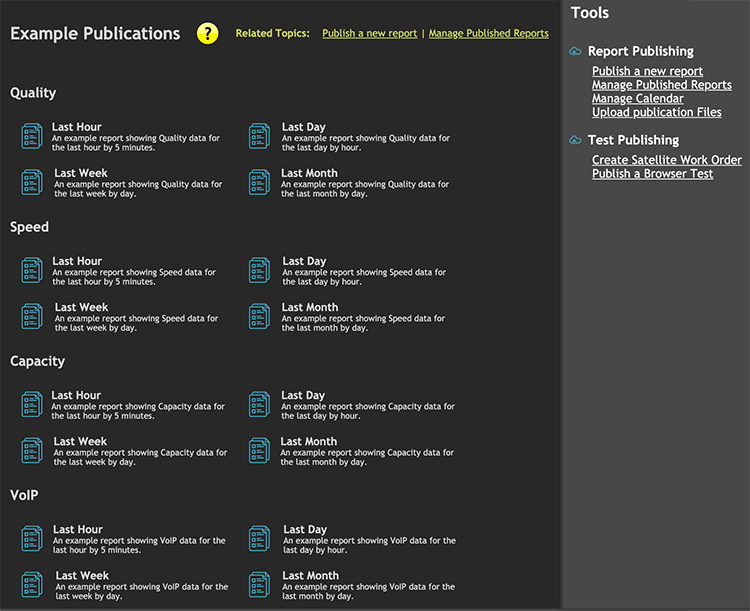Screen dimensions: 750x611
Task: Open Publish a new report in Related Topics
Action: (369, 33)
